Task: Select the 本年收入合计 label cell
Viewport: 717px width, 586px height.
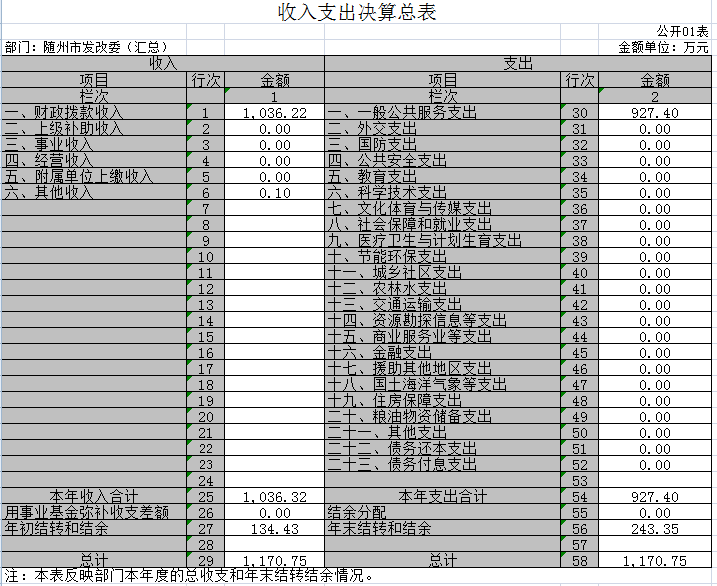Action: [94, 496]
